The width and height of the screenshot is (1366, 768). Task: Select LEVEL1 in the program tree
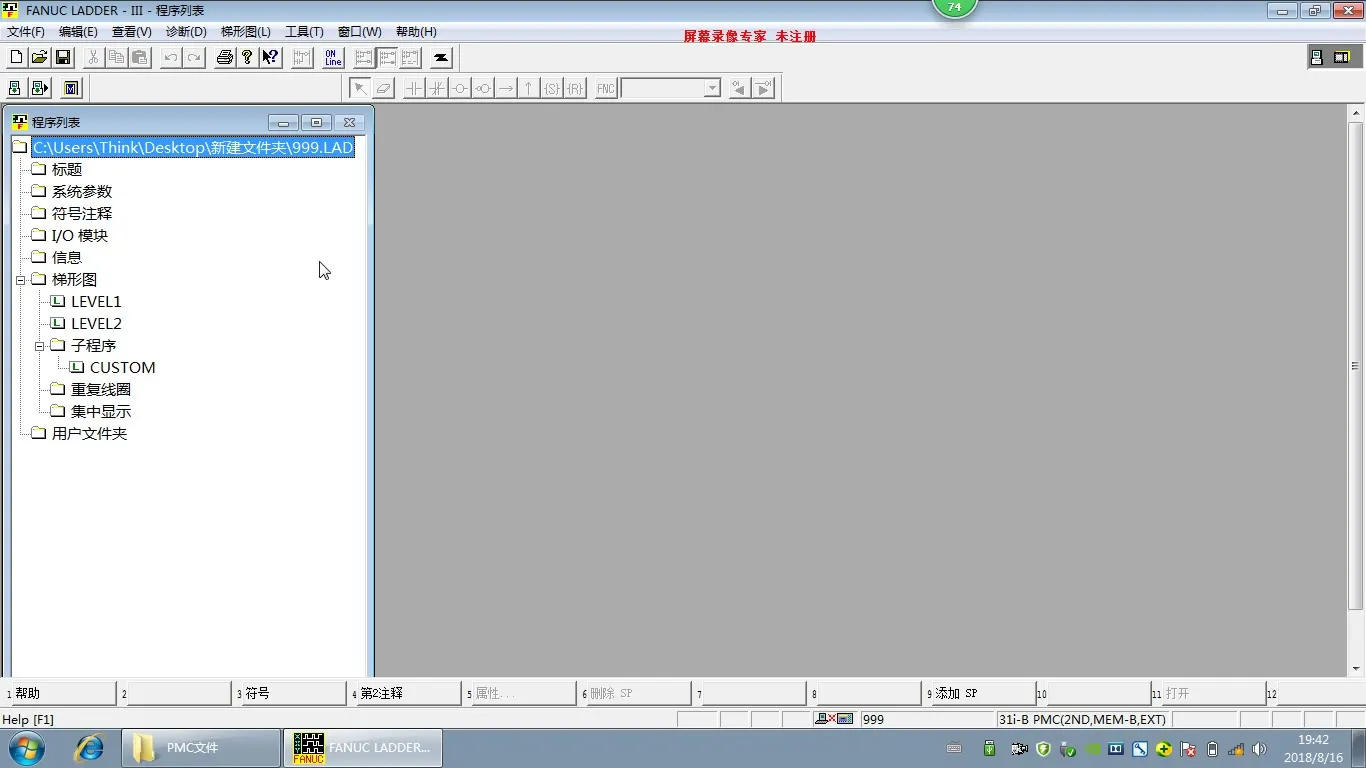coord(95,302)
